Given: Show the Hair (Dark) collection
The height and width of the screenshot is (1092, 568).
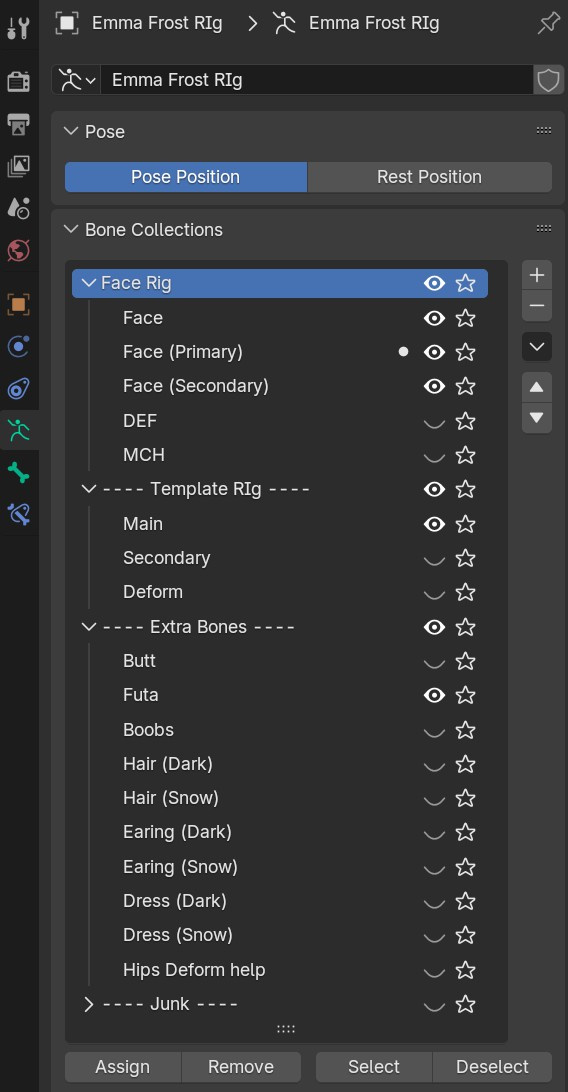Looking at the screenshot, I should point(434,765).
